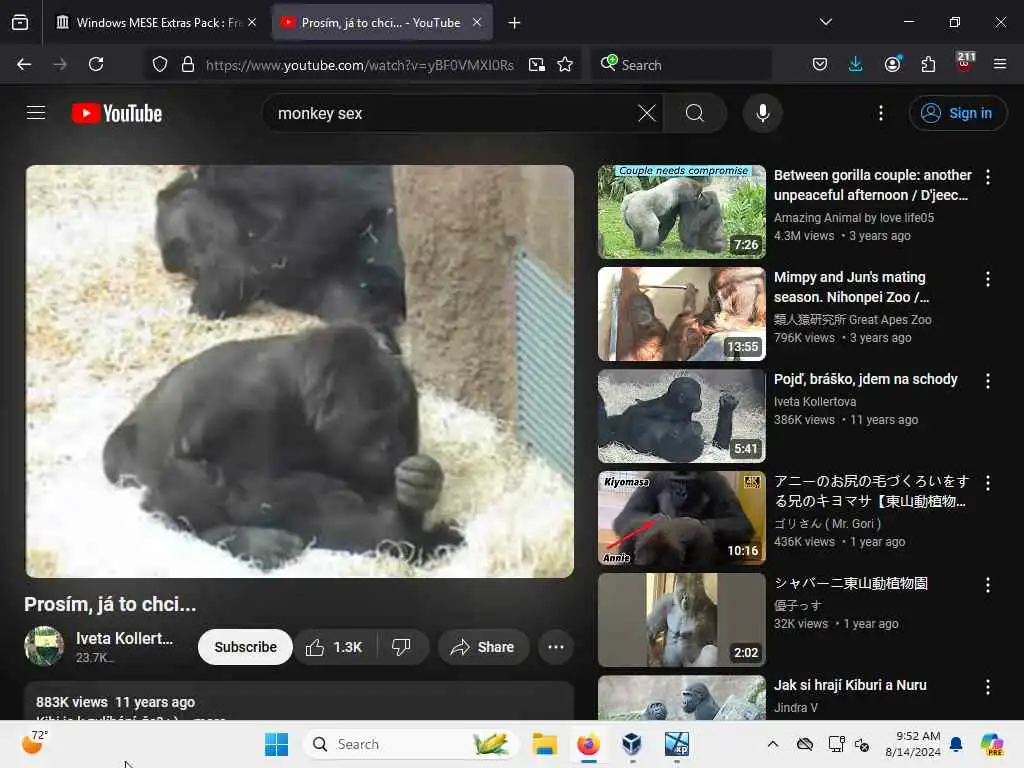Open a new browser tab
This screenshot has width=1024, height=768.
tap(515, 23)
